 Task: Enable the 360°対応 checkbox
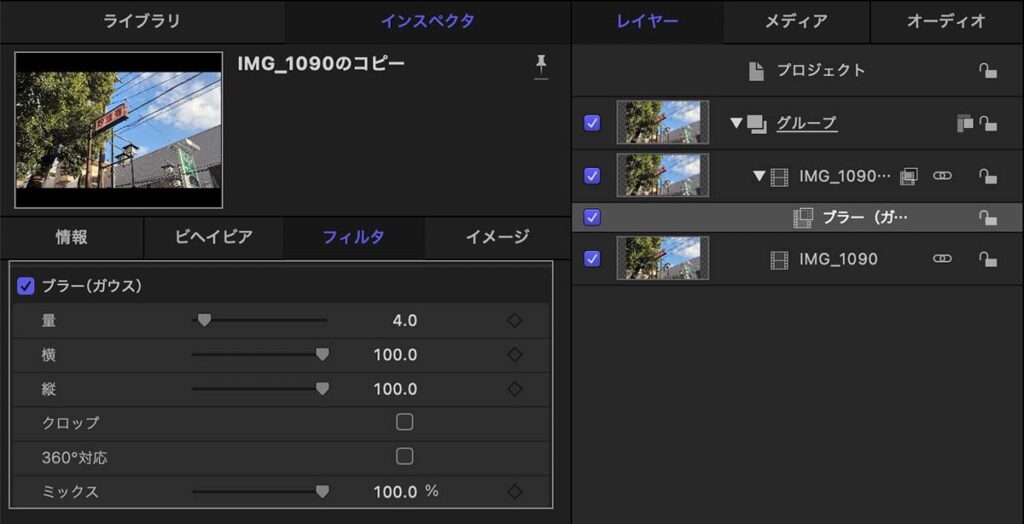(404, 457)
